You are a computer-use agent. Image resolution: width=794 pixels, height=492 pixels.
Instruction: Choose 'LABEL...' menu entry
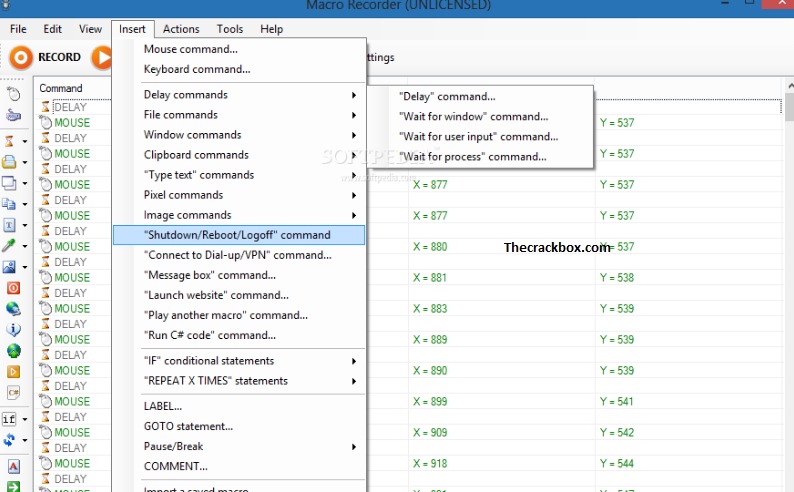(239, 406)
